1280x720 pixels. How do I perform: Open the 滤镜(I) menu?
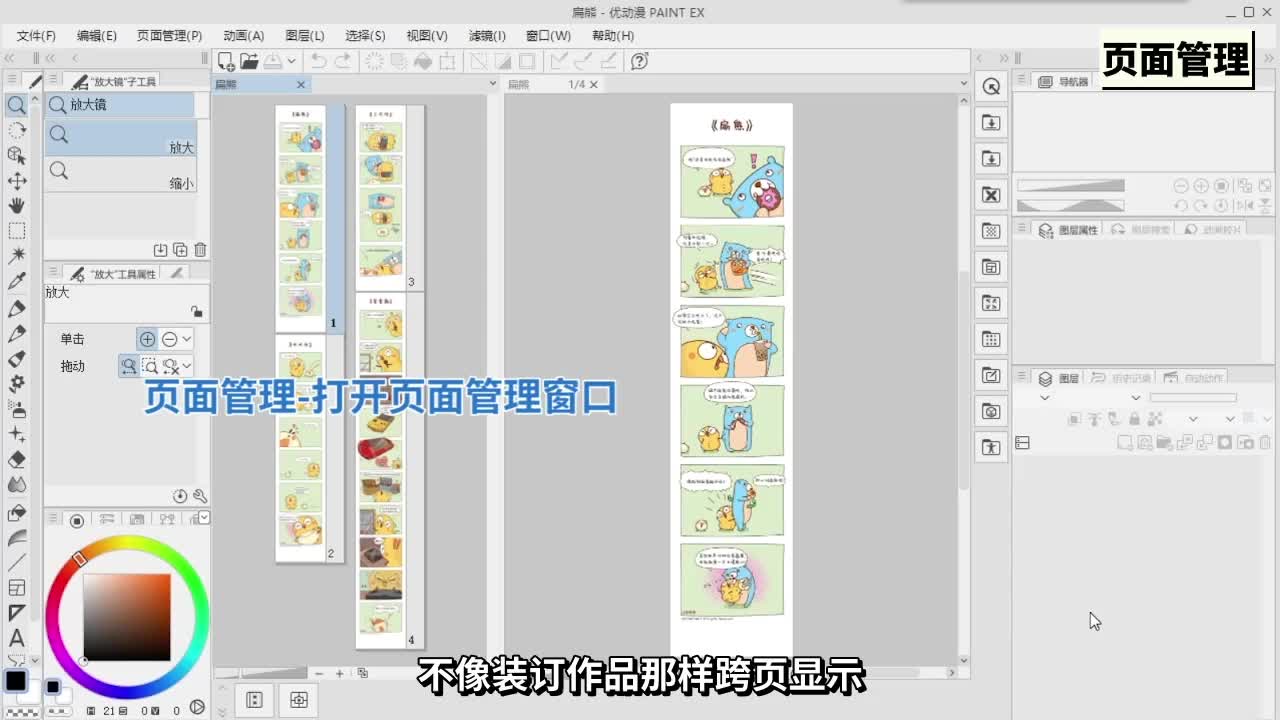click(x=487, y=35)
